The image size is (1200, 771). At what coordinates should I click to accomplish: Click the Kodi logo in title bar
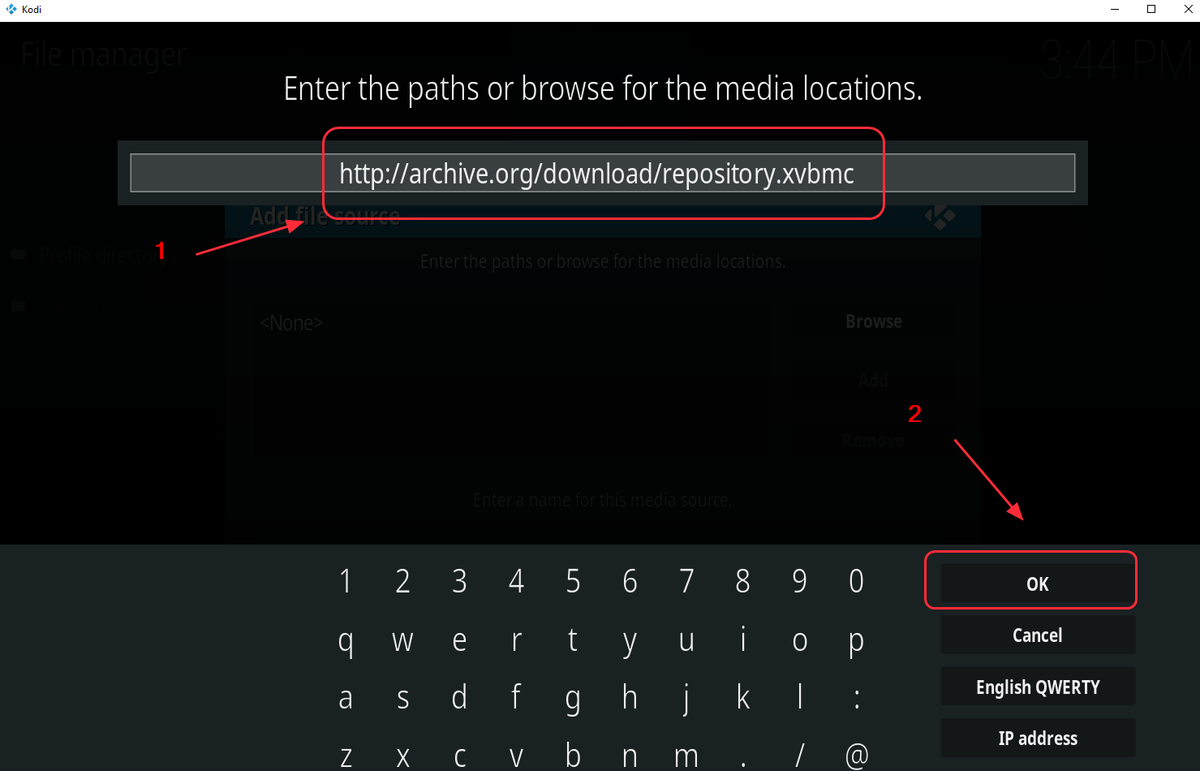11,9
